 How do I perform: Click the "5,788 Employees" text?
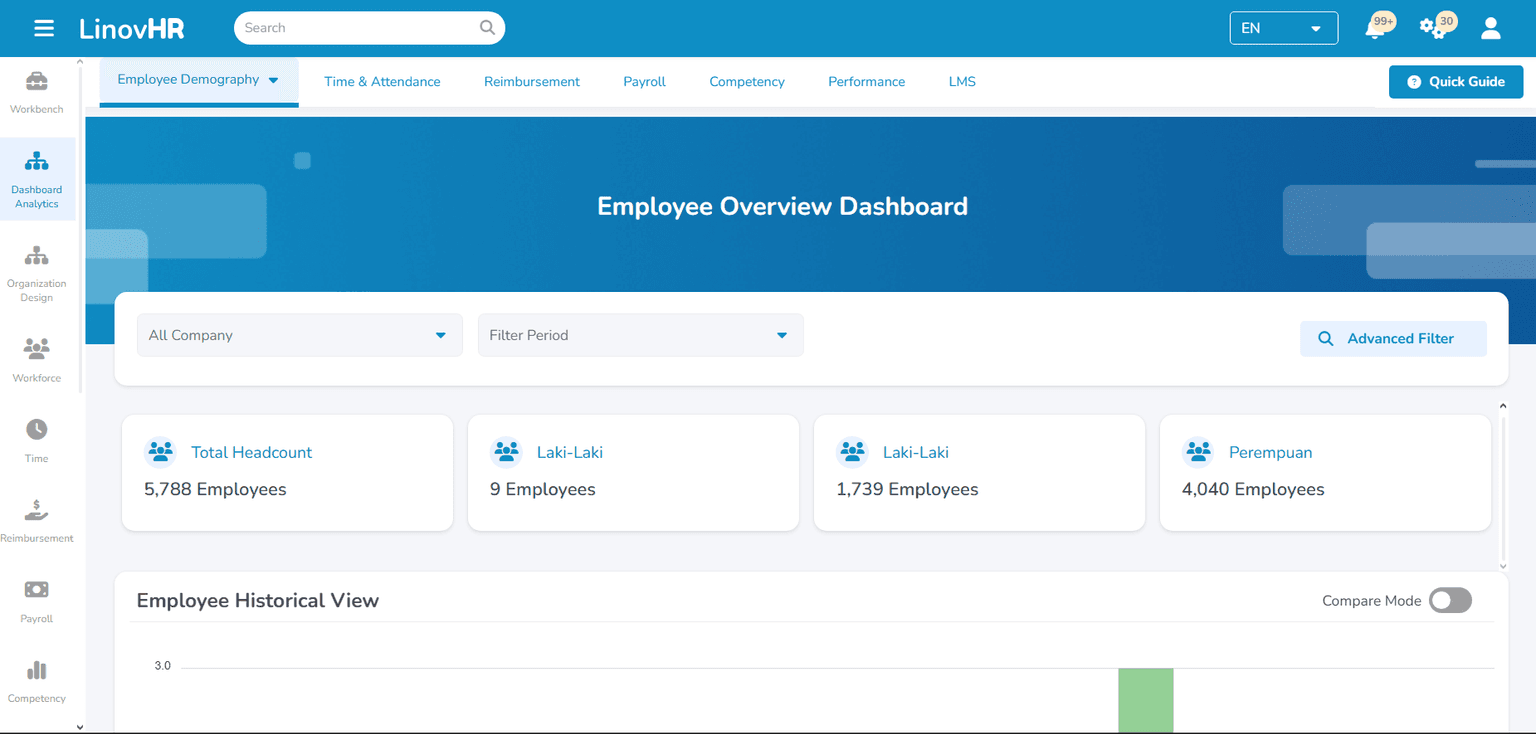tap(215, 489)
